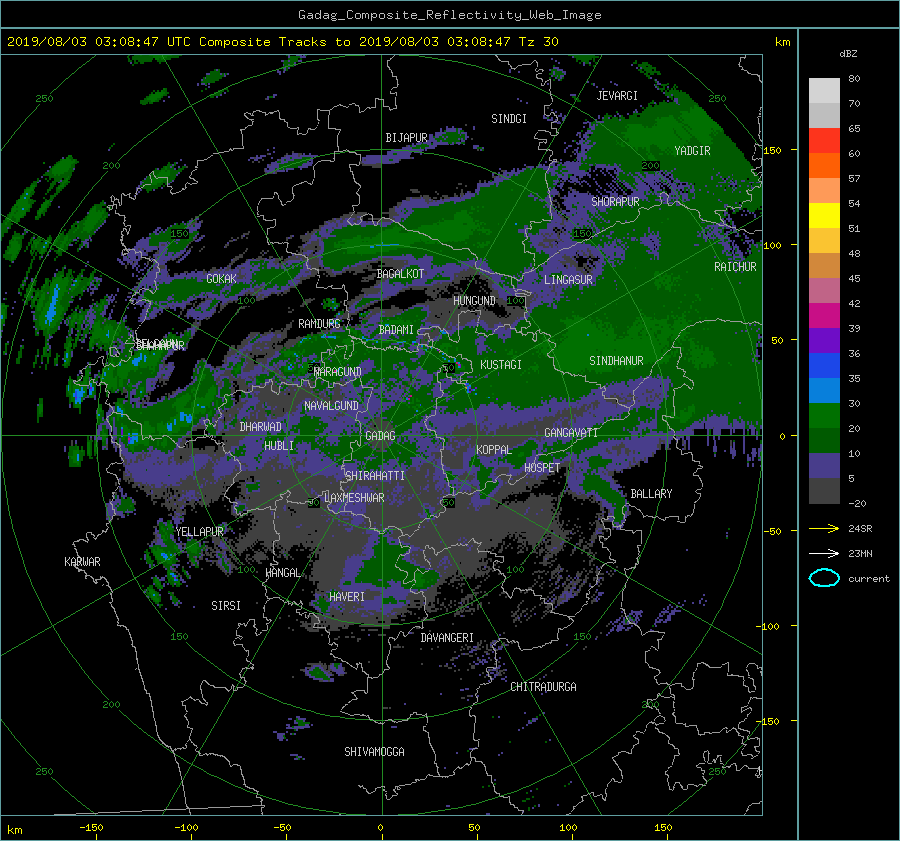This screenshot has height=841, width=900.
Task: Click the SHIVAMOGGA city label
Action: (374, 752)
